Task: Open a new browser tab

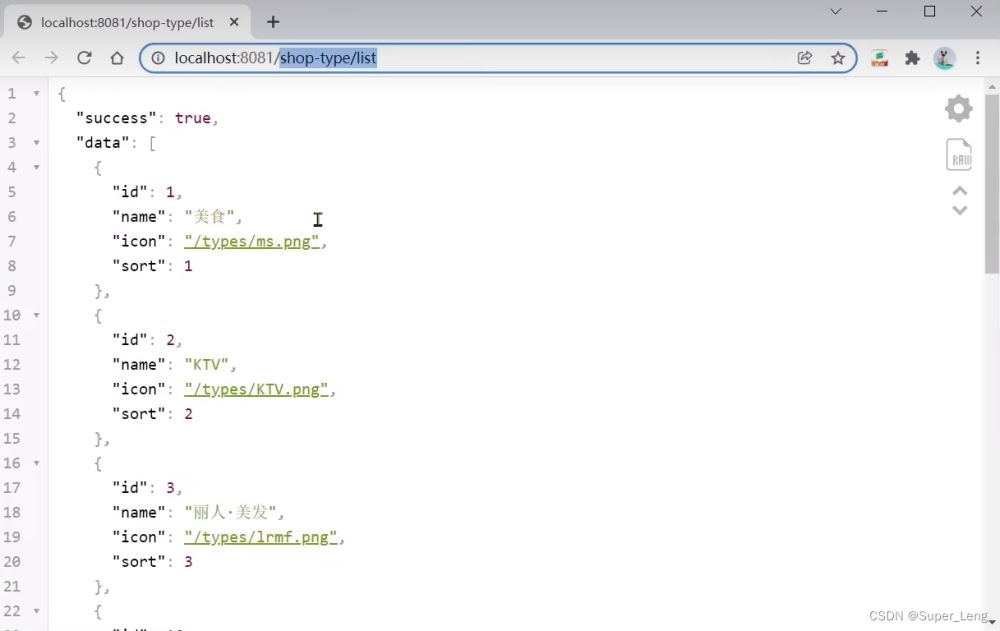Action: coord(273,22)
